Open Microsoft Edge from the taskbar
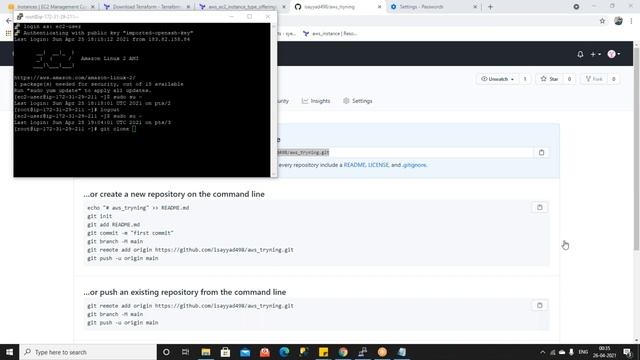Screen dimensions: 640x360 pos(284,352)
